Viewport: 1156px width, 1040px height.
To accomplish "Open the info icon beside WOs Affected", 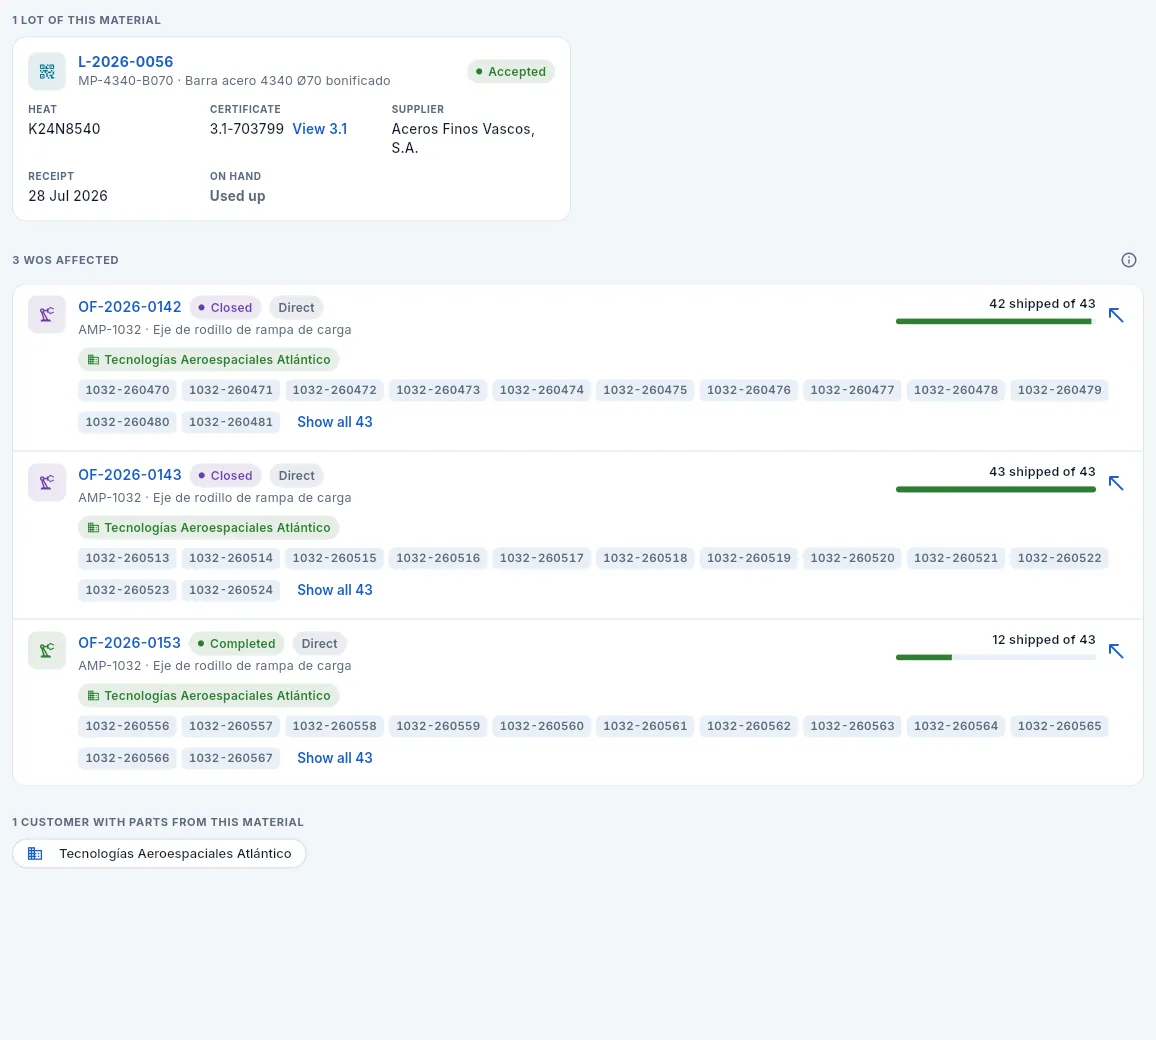I will point(1129,260).
